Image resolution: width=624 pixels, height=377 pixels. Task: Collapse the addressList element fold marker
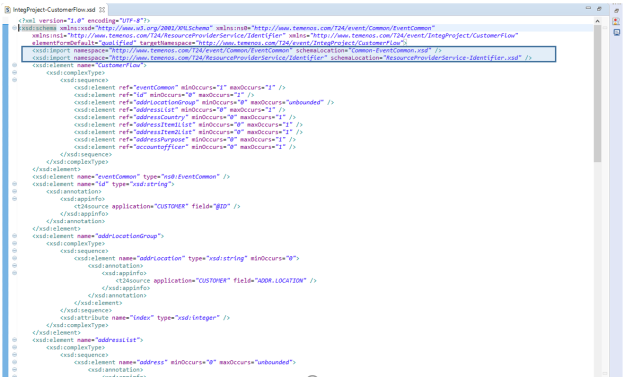tap(14, 340)
